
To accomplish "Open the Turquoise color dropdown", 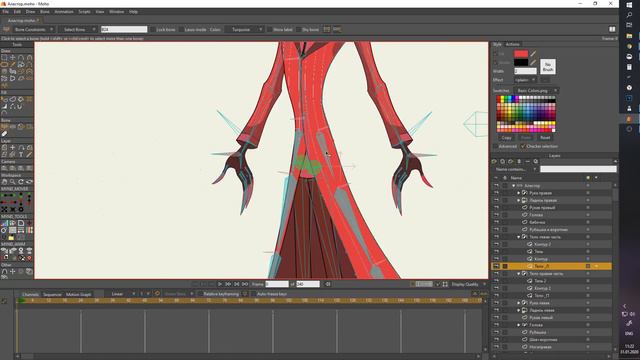I will pyautogui.click(x=244, y=29).
